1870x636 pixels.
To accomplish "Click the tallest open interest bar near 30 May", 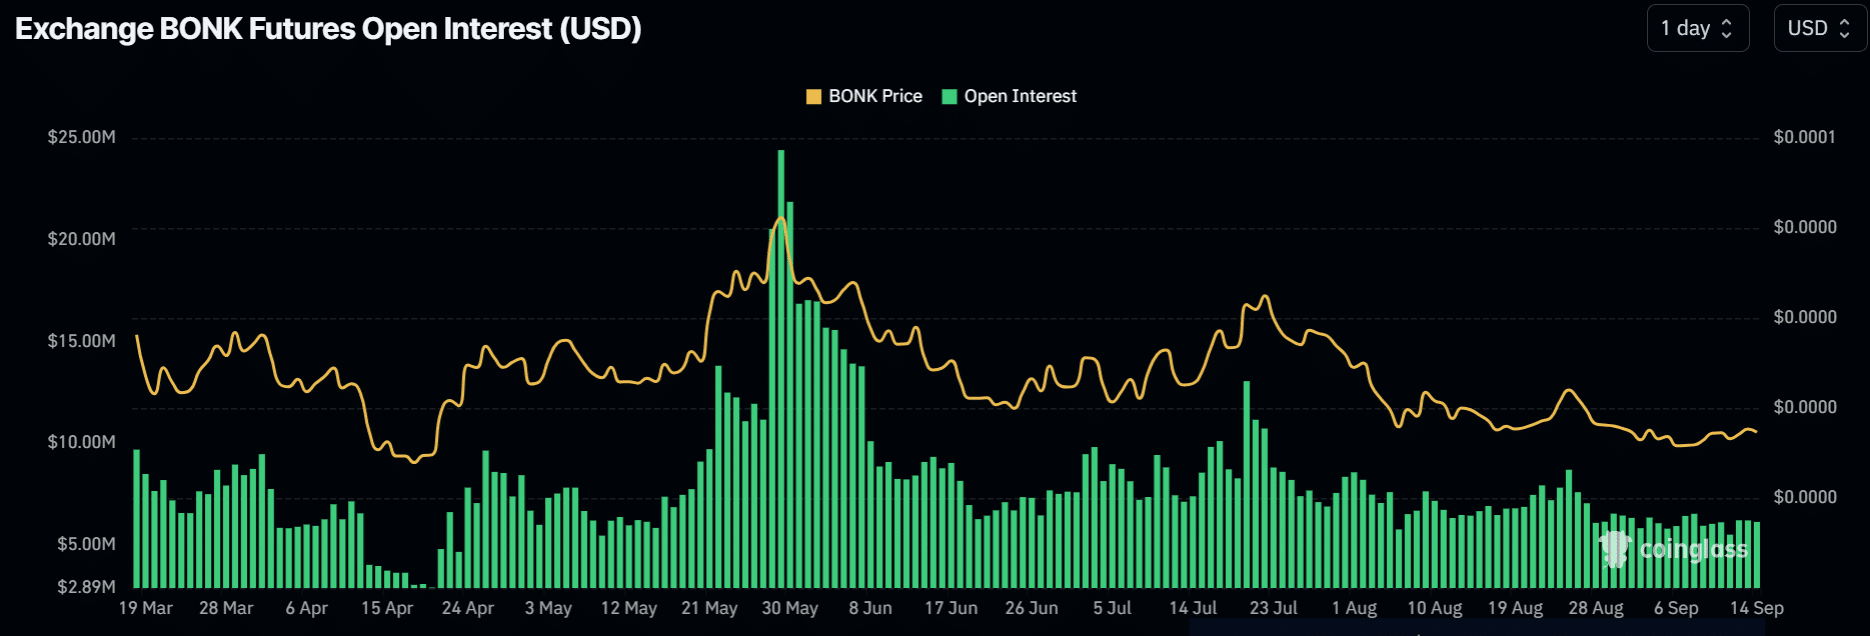I will click(781, 369).
